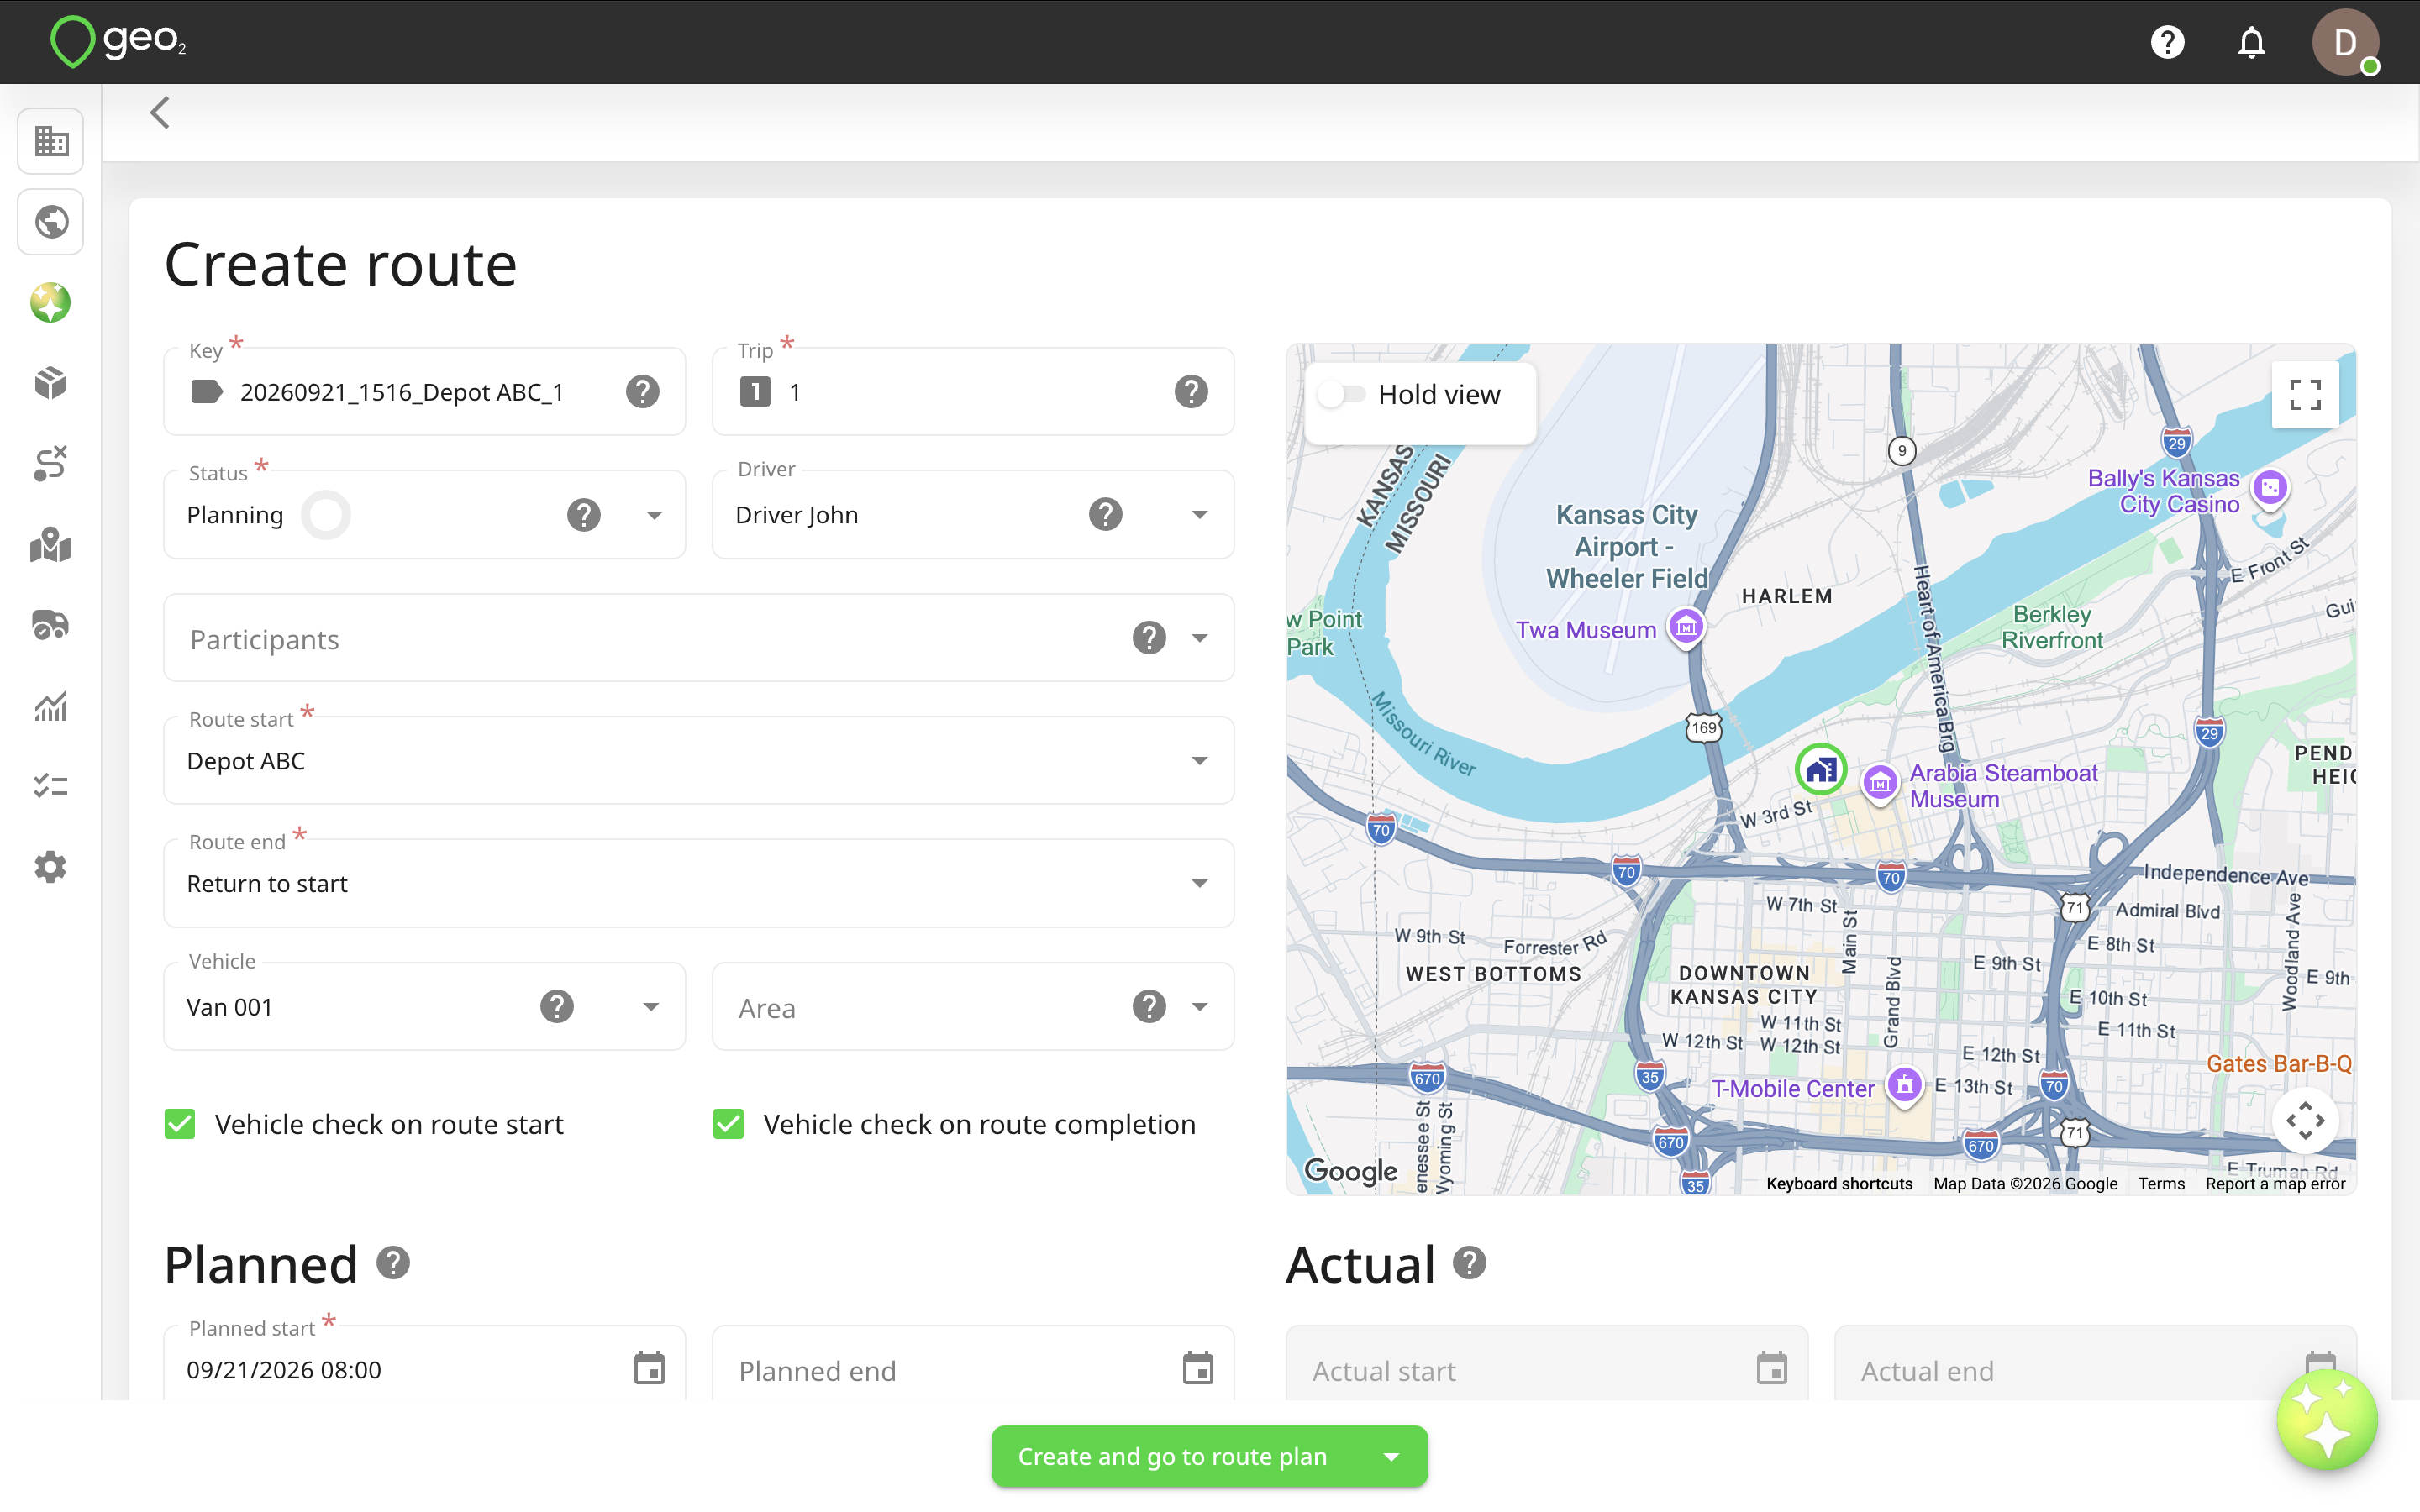This screenshot has height=1512, width=2420.
Task: Expand the Route end dropdown
Action: [x=1200, y=885]
